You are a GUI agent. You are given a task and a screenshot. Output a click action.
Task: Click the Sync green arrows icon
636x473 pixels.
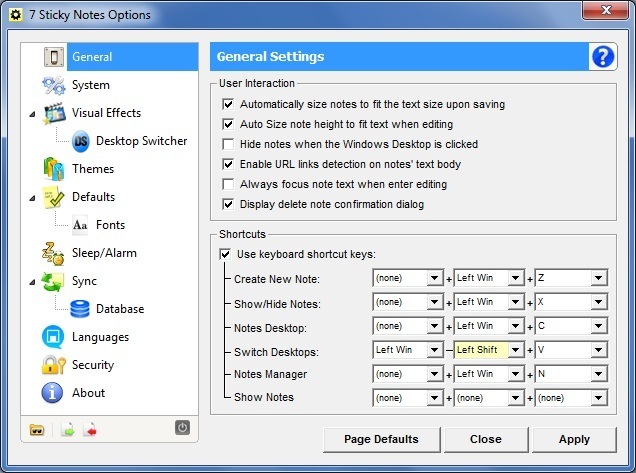pyautogui.click(x=53, y=282)
